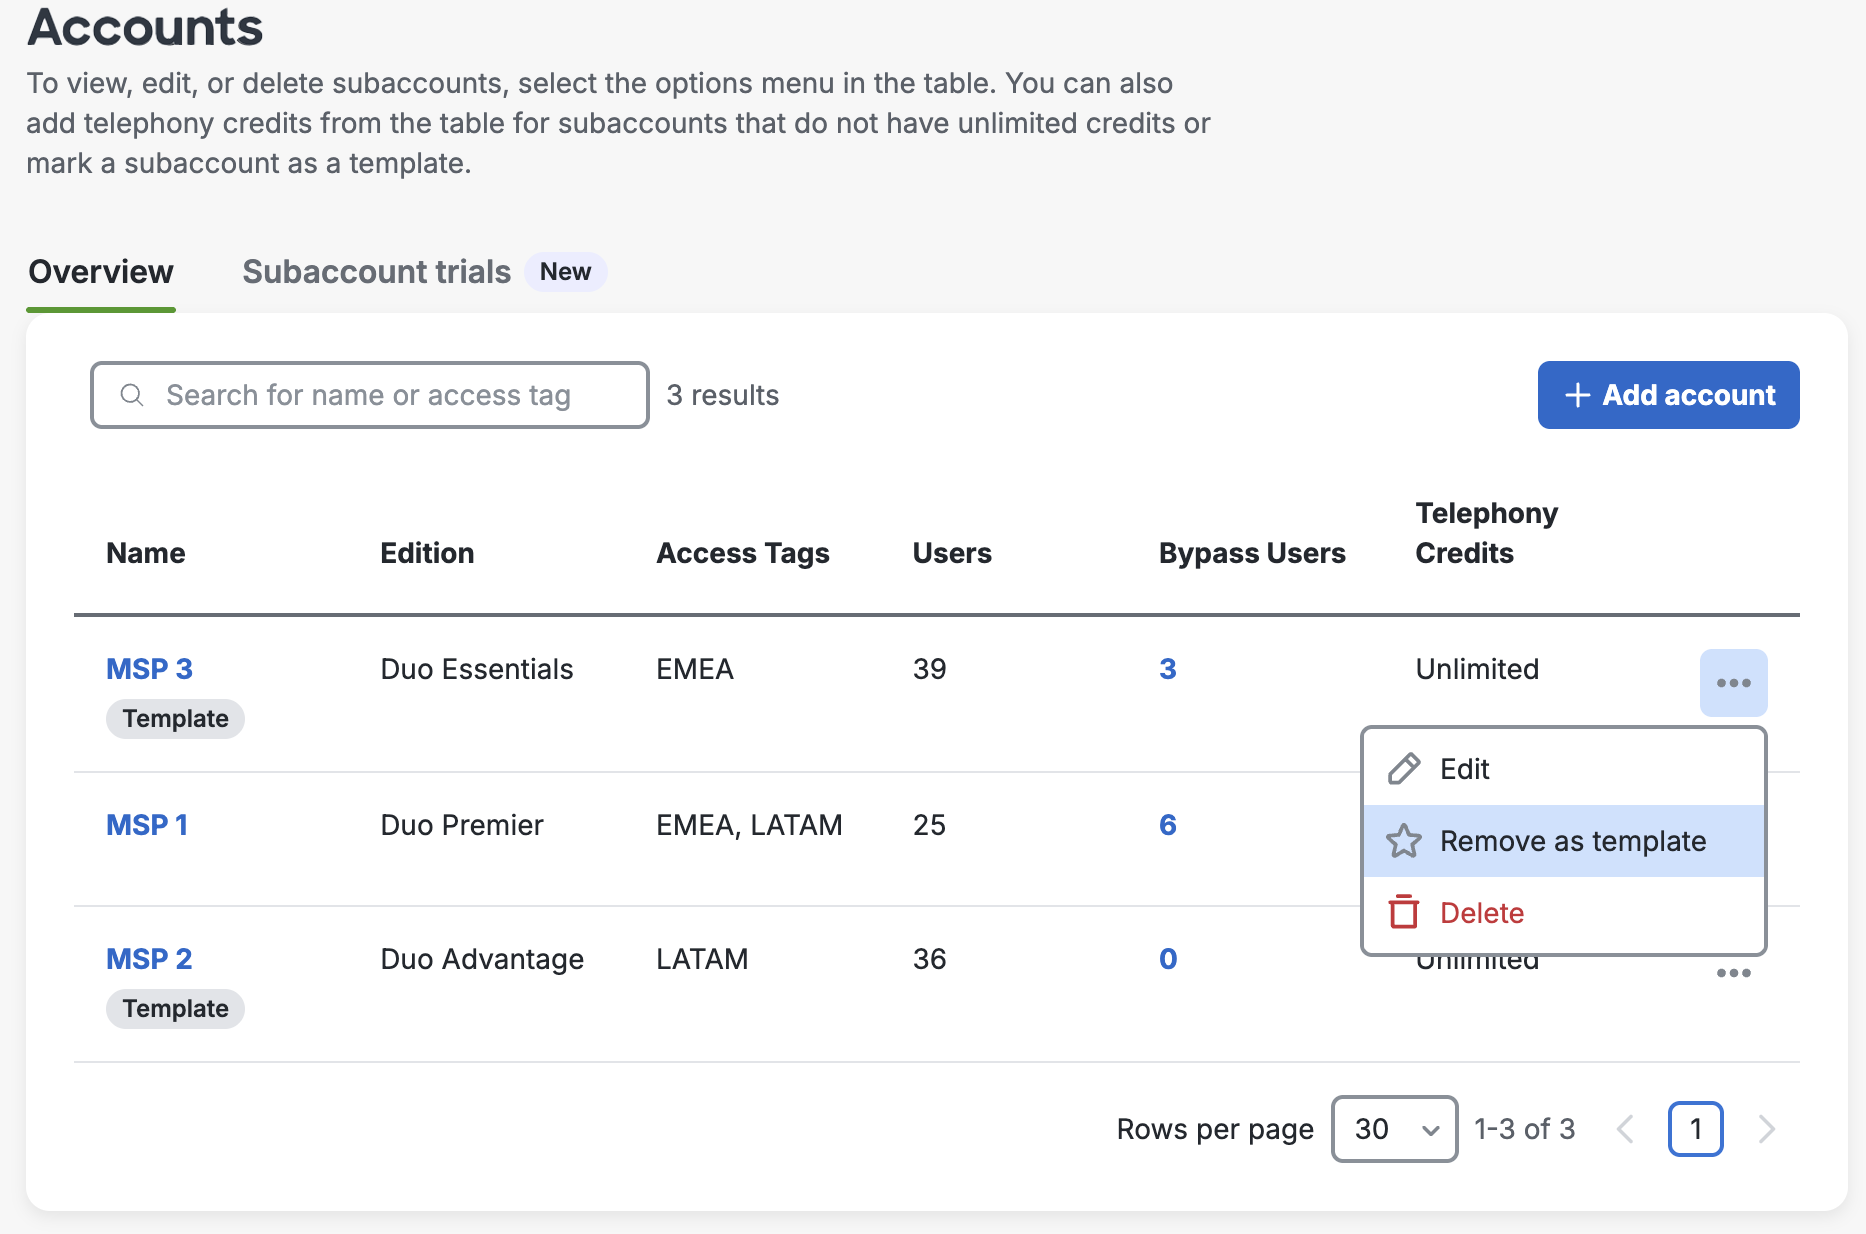The height and width of the screenshot is (1234, 1866).
Task: Click the users value 25
Action: pos(929,825)
